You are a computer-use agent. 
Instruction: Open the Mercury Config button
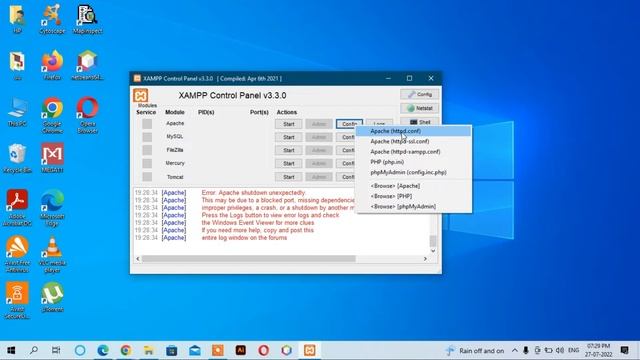(346, 164)
